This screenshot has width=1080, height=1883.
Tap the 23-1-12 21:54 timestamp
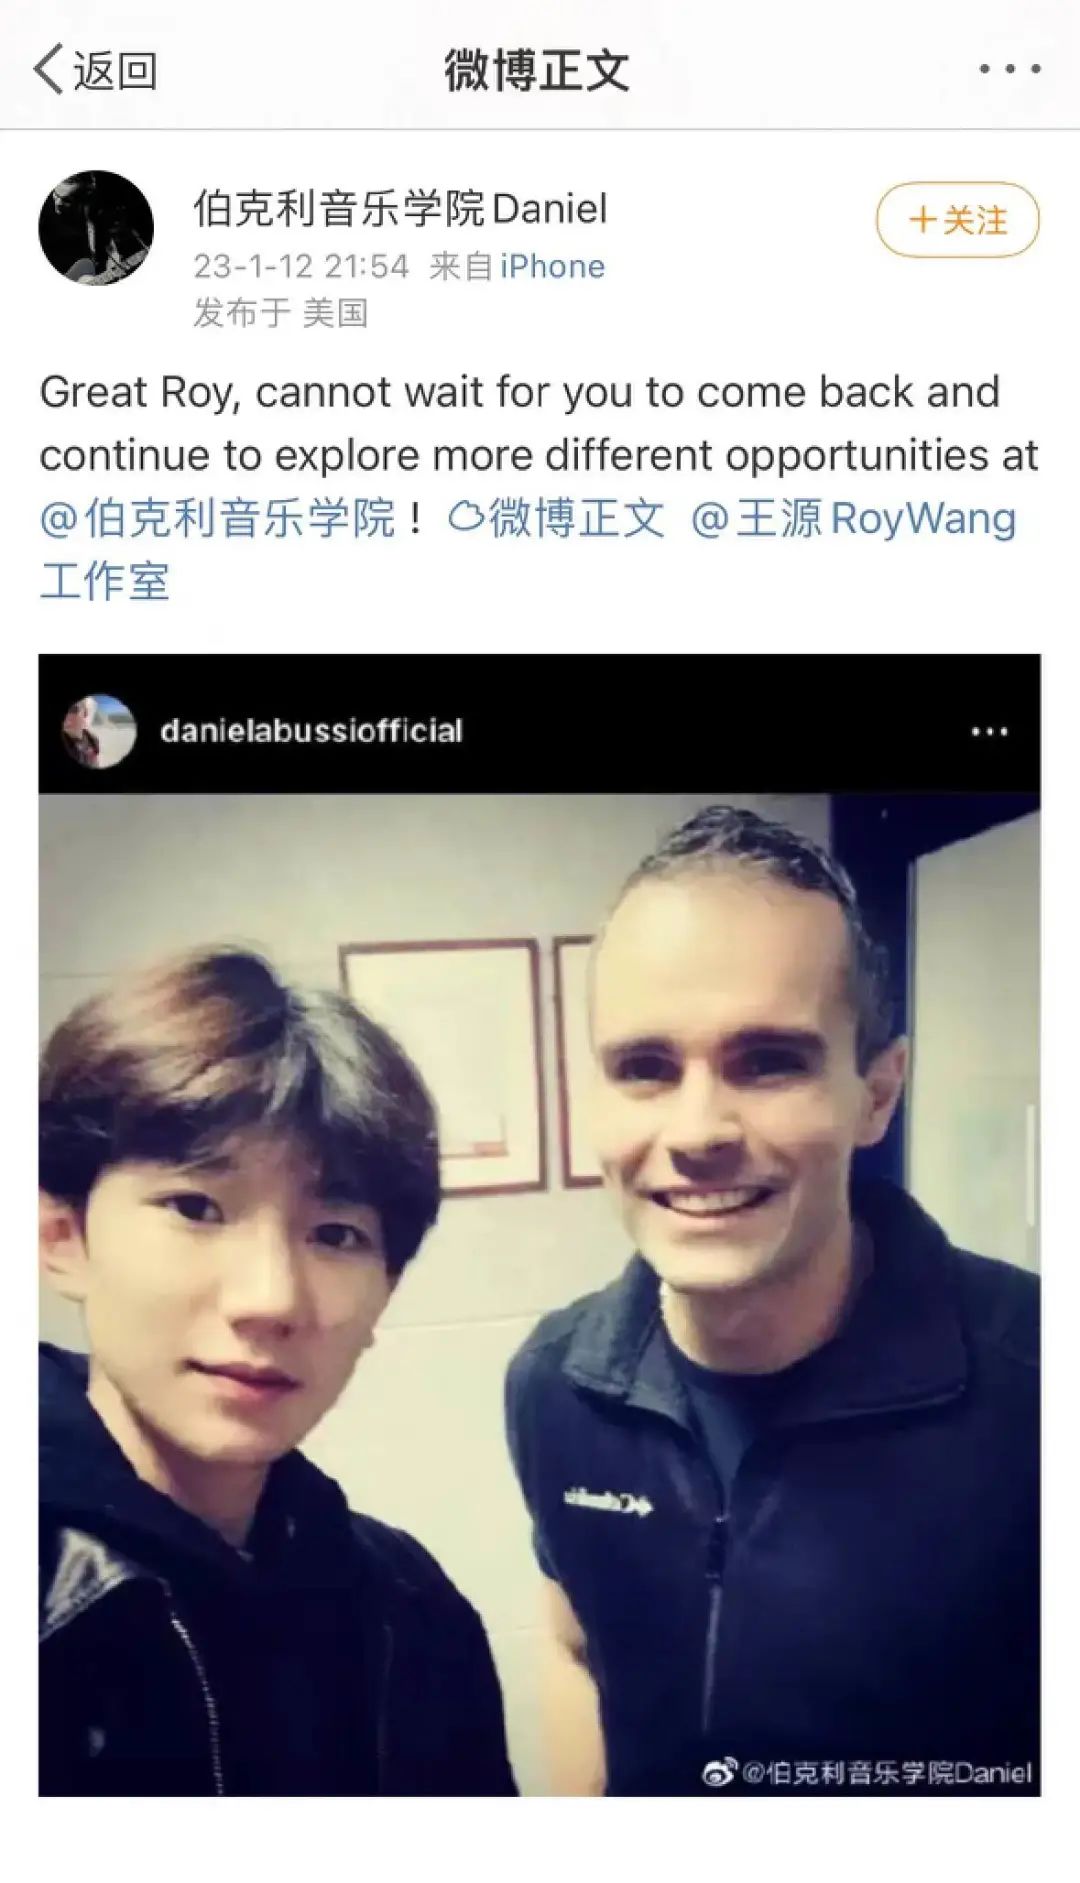(301, 266)
